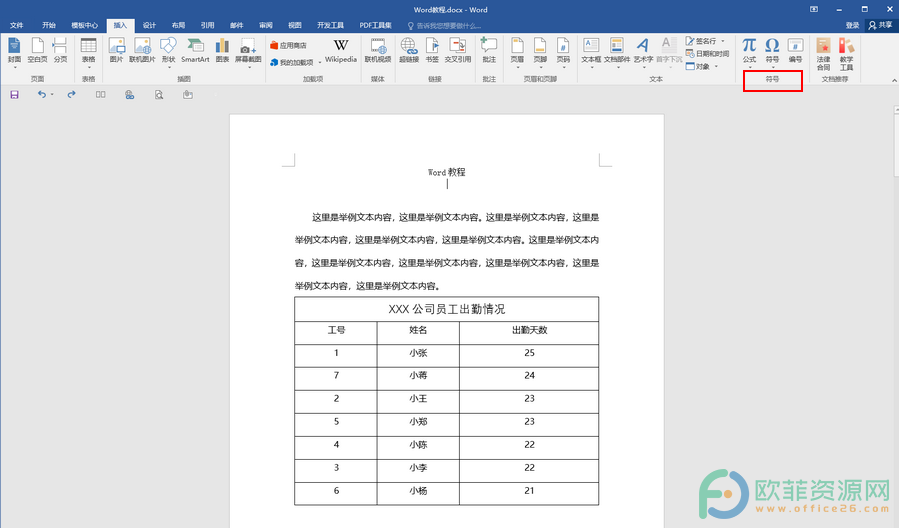Open the 开发工具 Developer tab
Image resolution: width=899 pixels, height=528 pixels.
tap(330, 25)
